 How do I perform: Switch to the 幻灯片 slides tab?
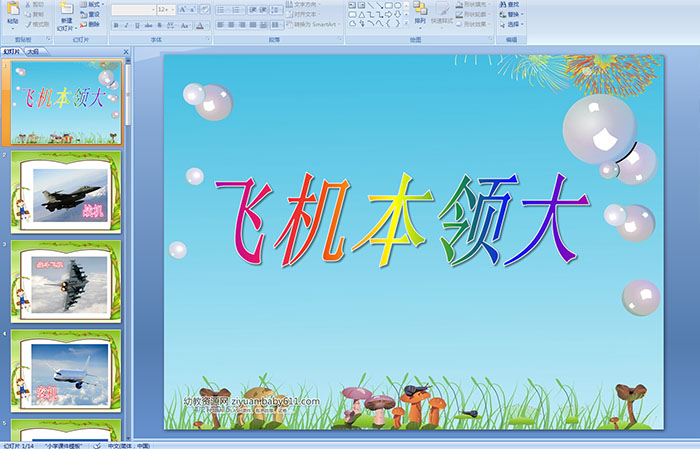tap(12, 52)
